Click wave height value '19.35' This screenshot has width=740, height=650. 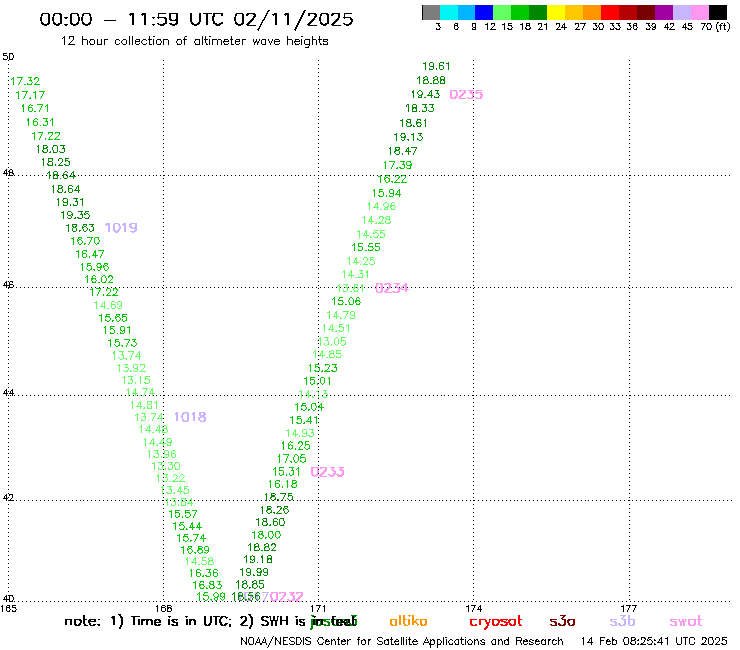pyautogui.click(x=75, y=215)
